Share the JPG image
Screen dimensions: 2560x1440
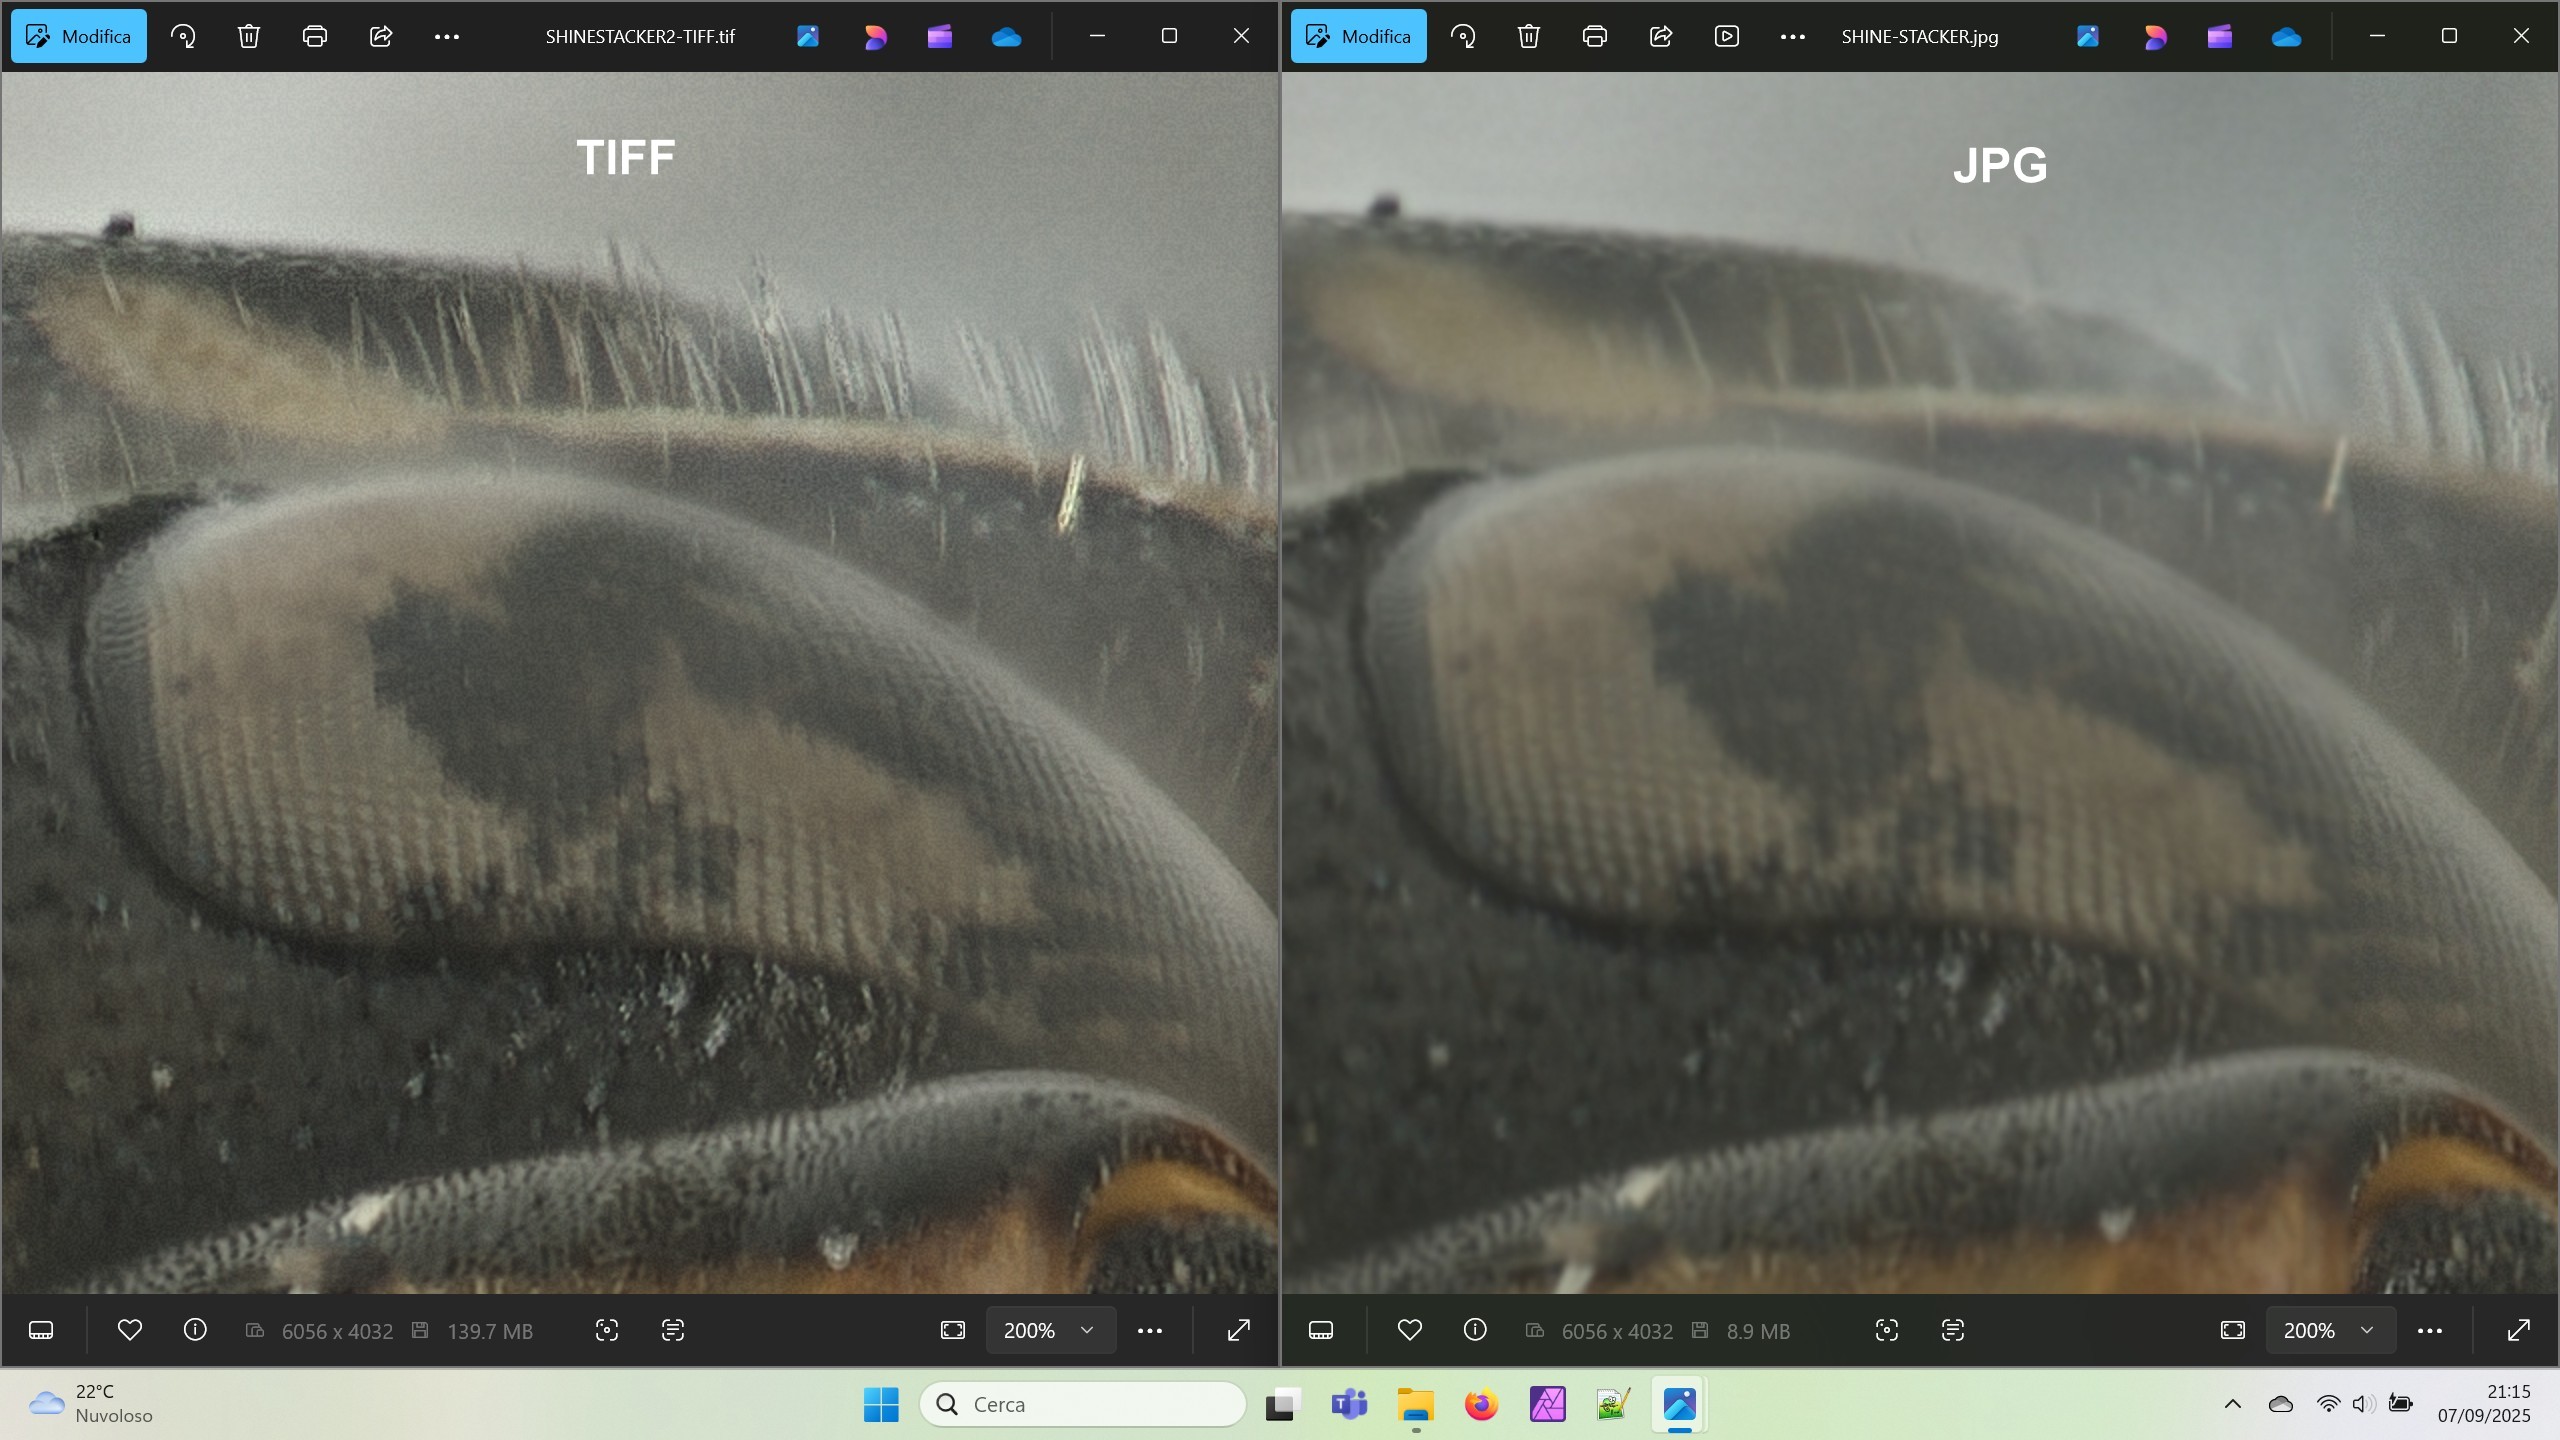tap(1661, 36)
